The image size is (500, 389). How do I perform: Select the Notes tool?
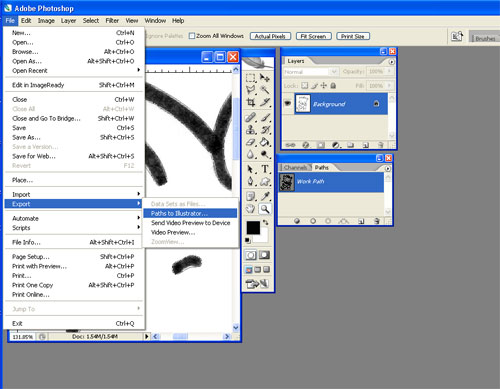[251, 196]
